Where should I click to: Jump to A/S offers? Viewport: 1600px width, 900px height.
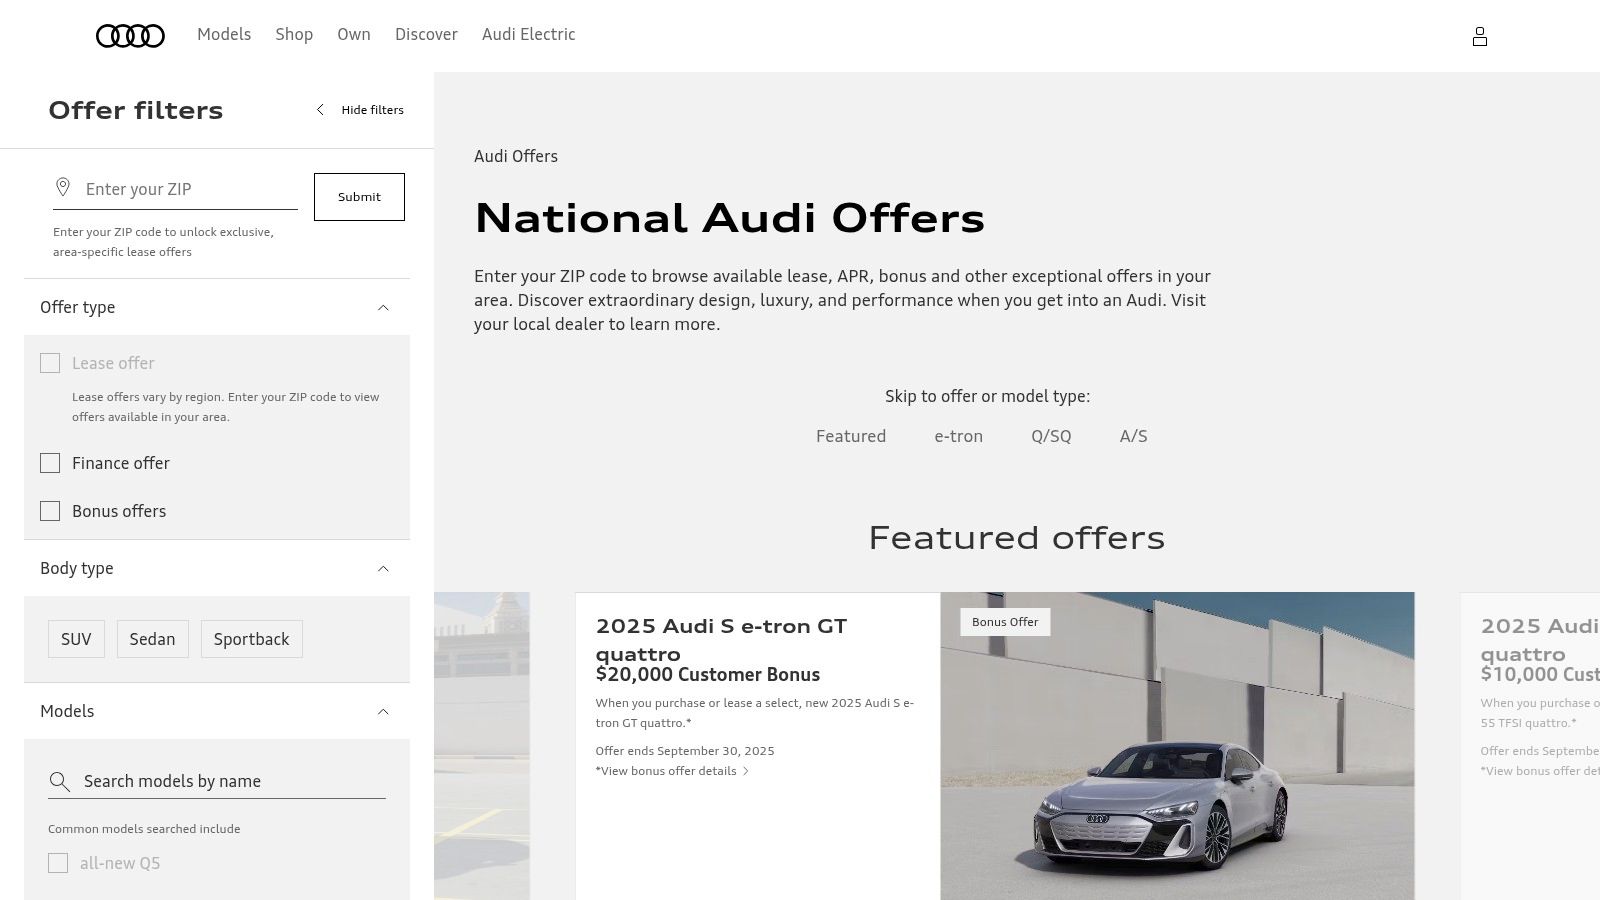coord(1134,436)
